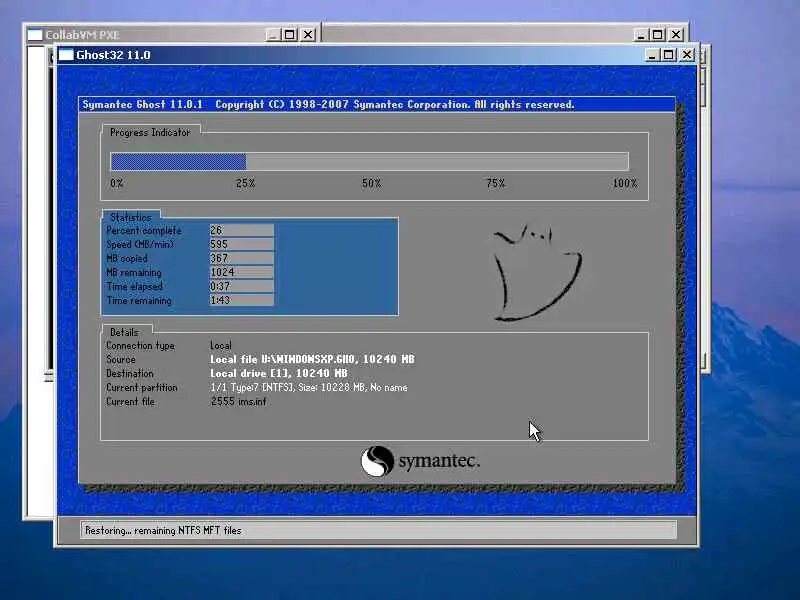Click the 25% progress scale label
The width and height of the screenshot is (800, 600).
point(245,183)
